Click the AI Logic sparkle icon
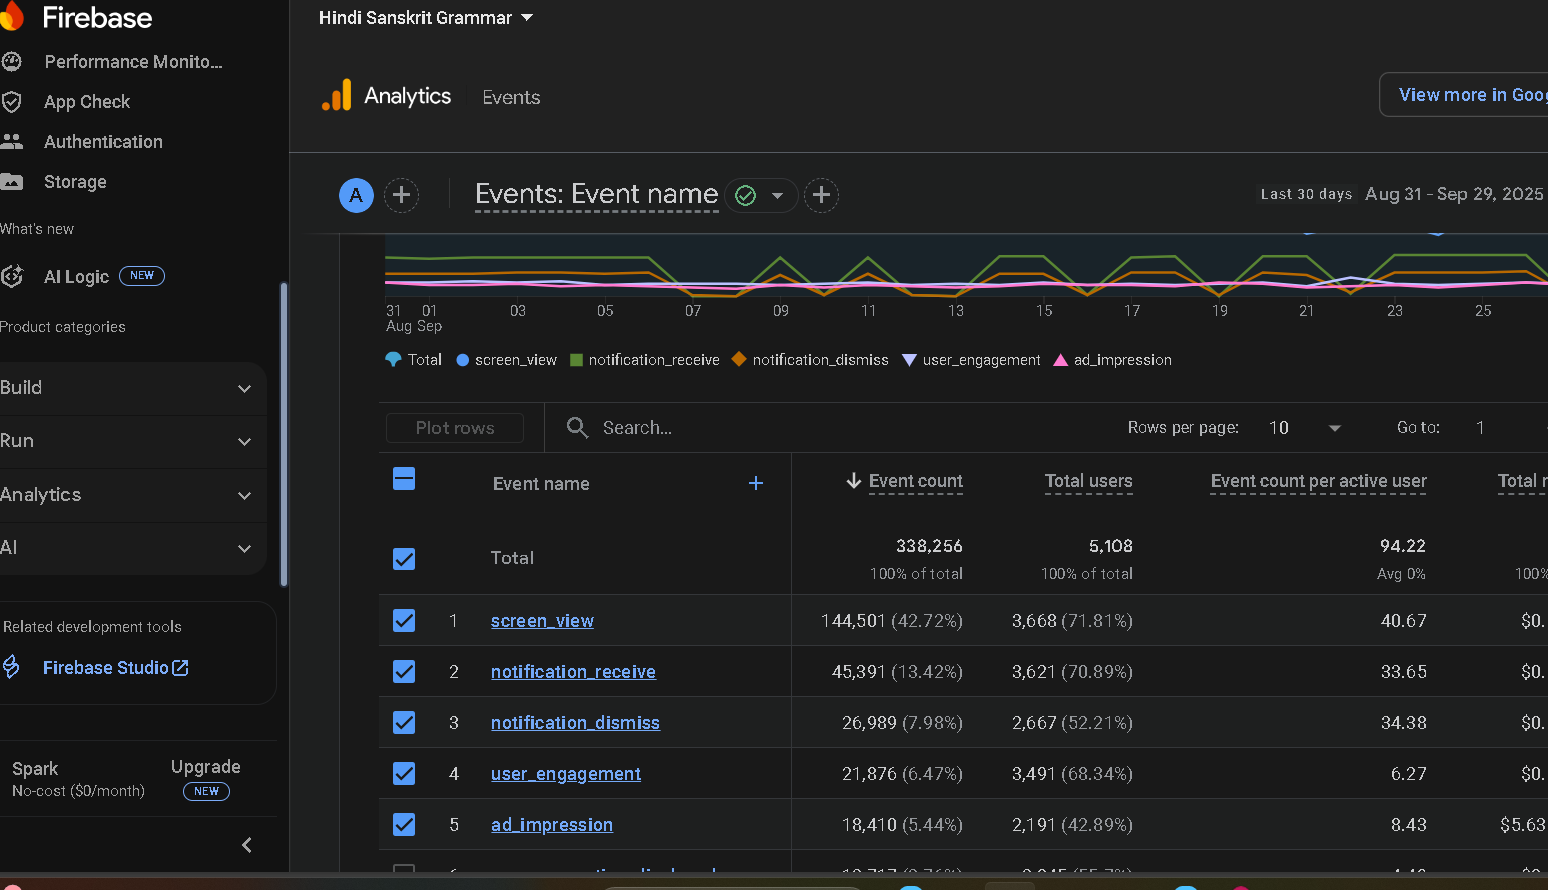 pos(12,277)
